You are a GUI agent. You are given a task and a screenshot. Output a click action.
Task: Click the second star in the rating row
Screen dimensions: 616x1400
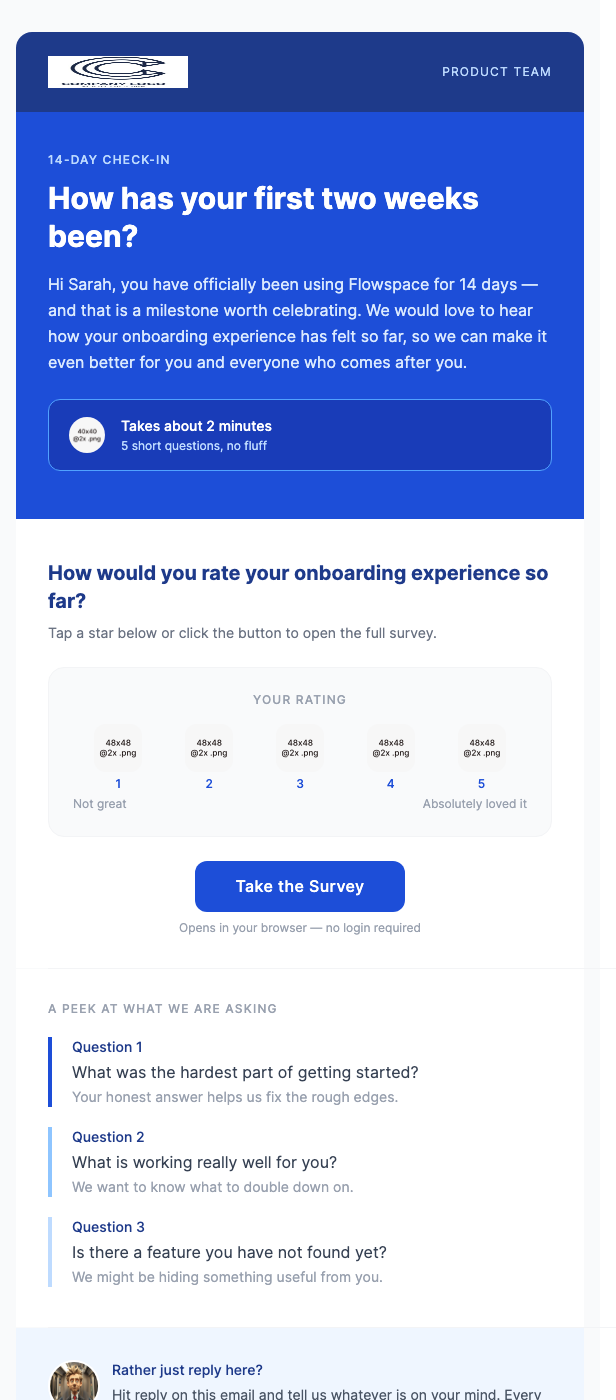coord(209,746)
